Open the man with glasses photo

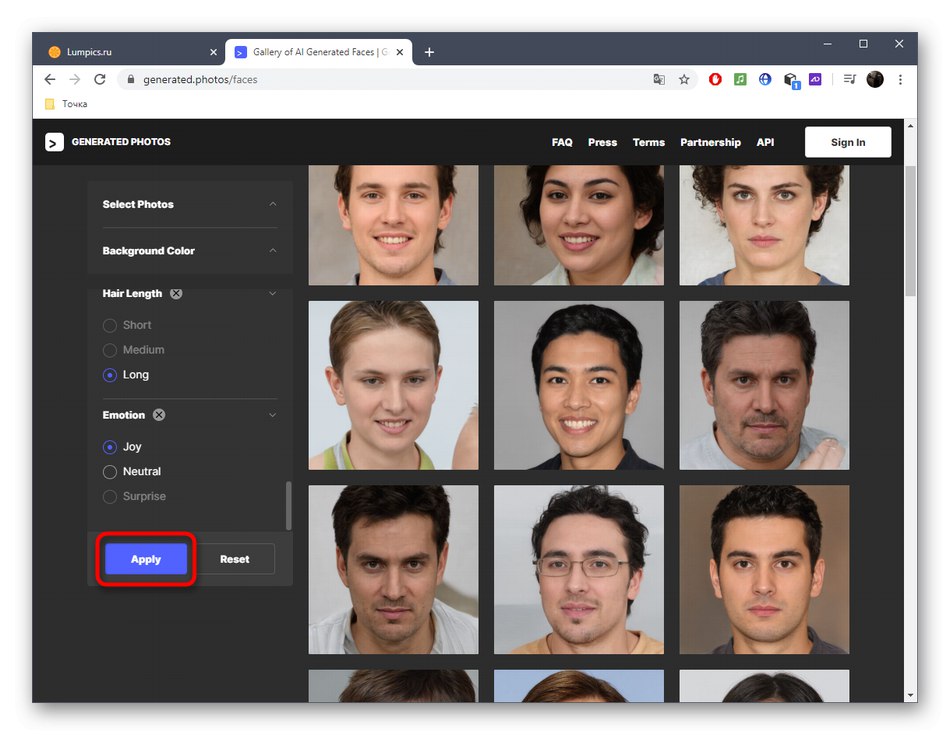pyautogui.click(x=579, y=570)
